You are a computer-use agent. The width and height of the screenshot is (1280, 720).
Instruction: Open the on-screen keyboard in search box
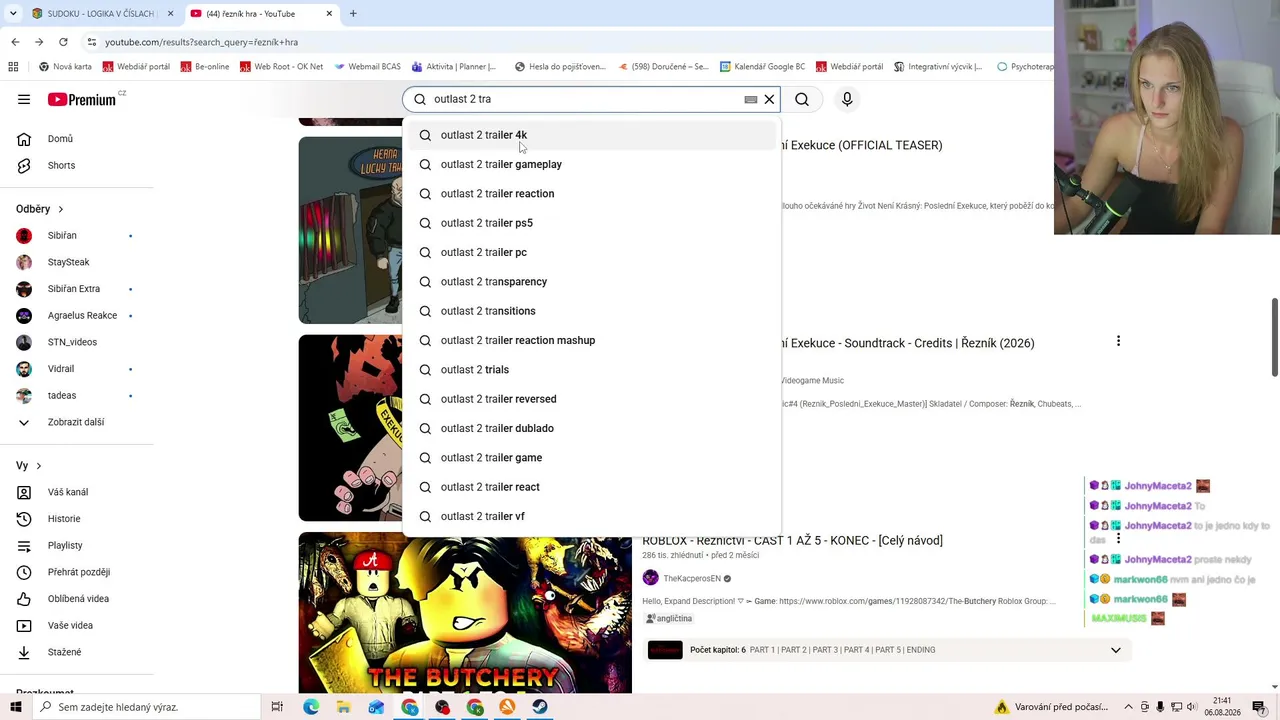pos(751,99)
